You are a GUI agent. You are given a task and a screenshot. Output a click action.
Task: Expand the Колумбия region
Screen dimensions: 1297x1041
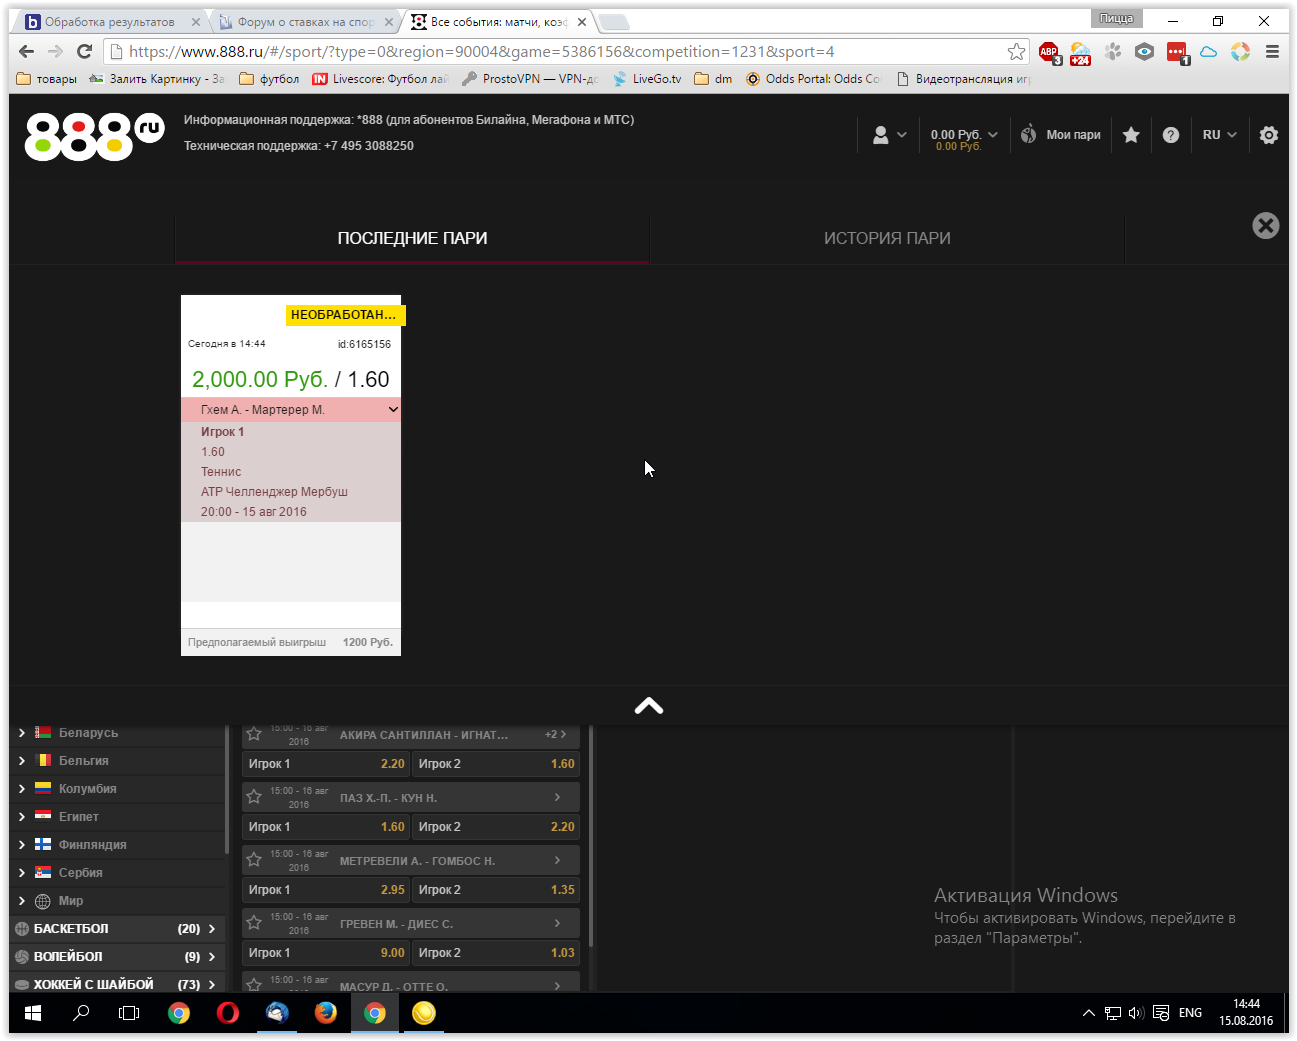coord(22,789)
